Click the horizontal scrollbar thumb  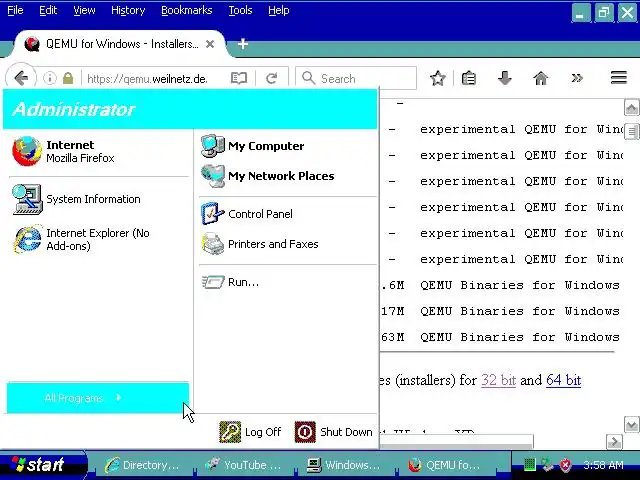pos(456,442)
